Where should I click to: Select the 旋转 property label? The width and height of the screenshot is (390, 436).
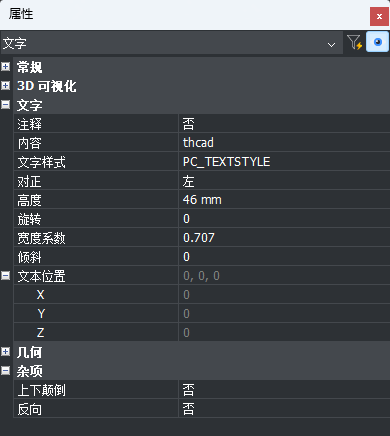tap(30, 219)
